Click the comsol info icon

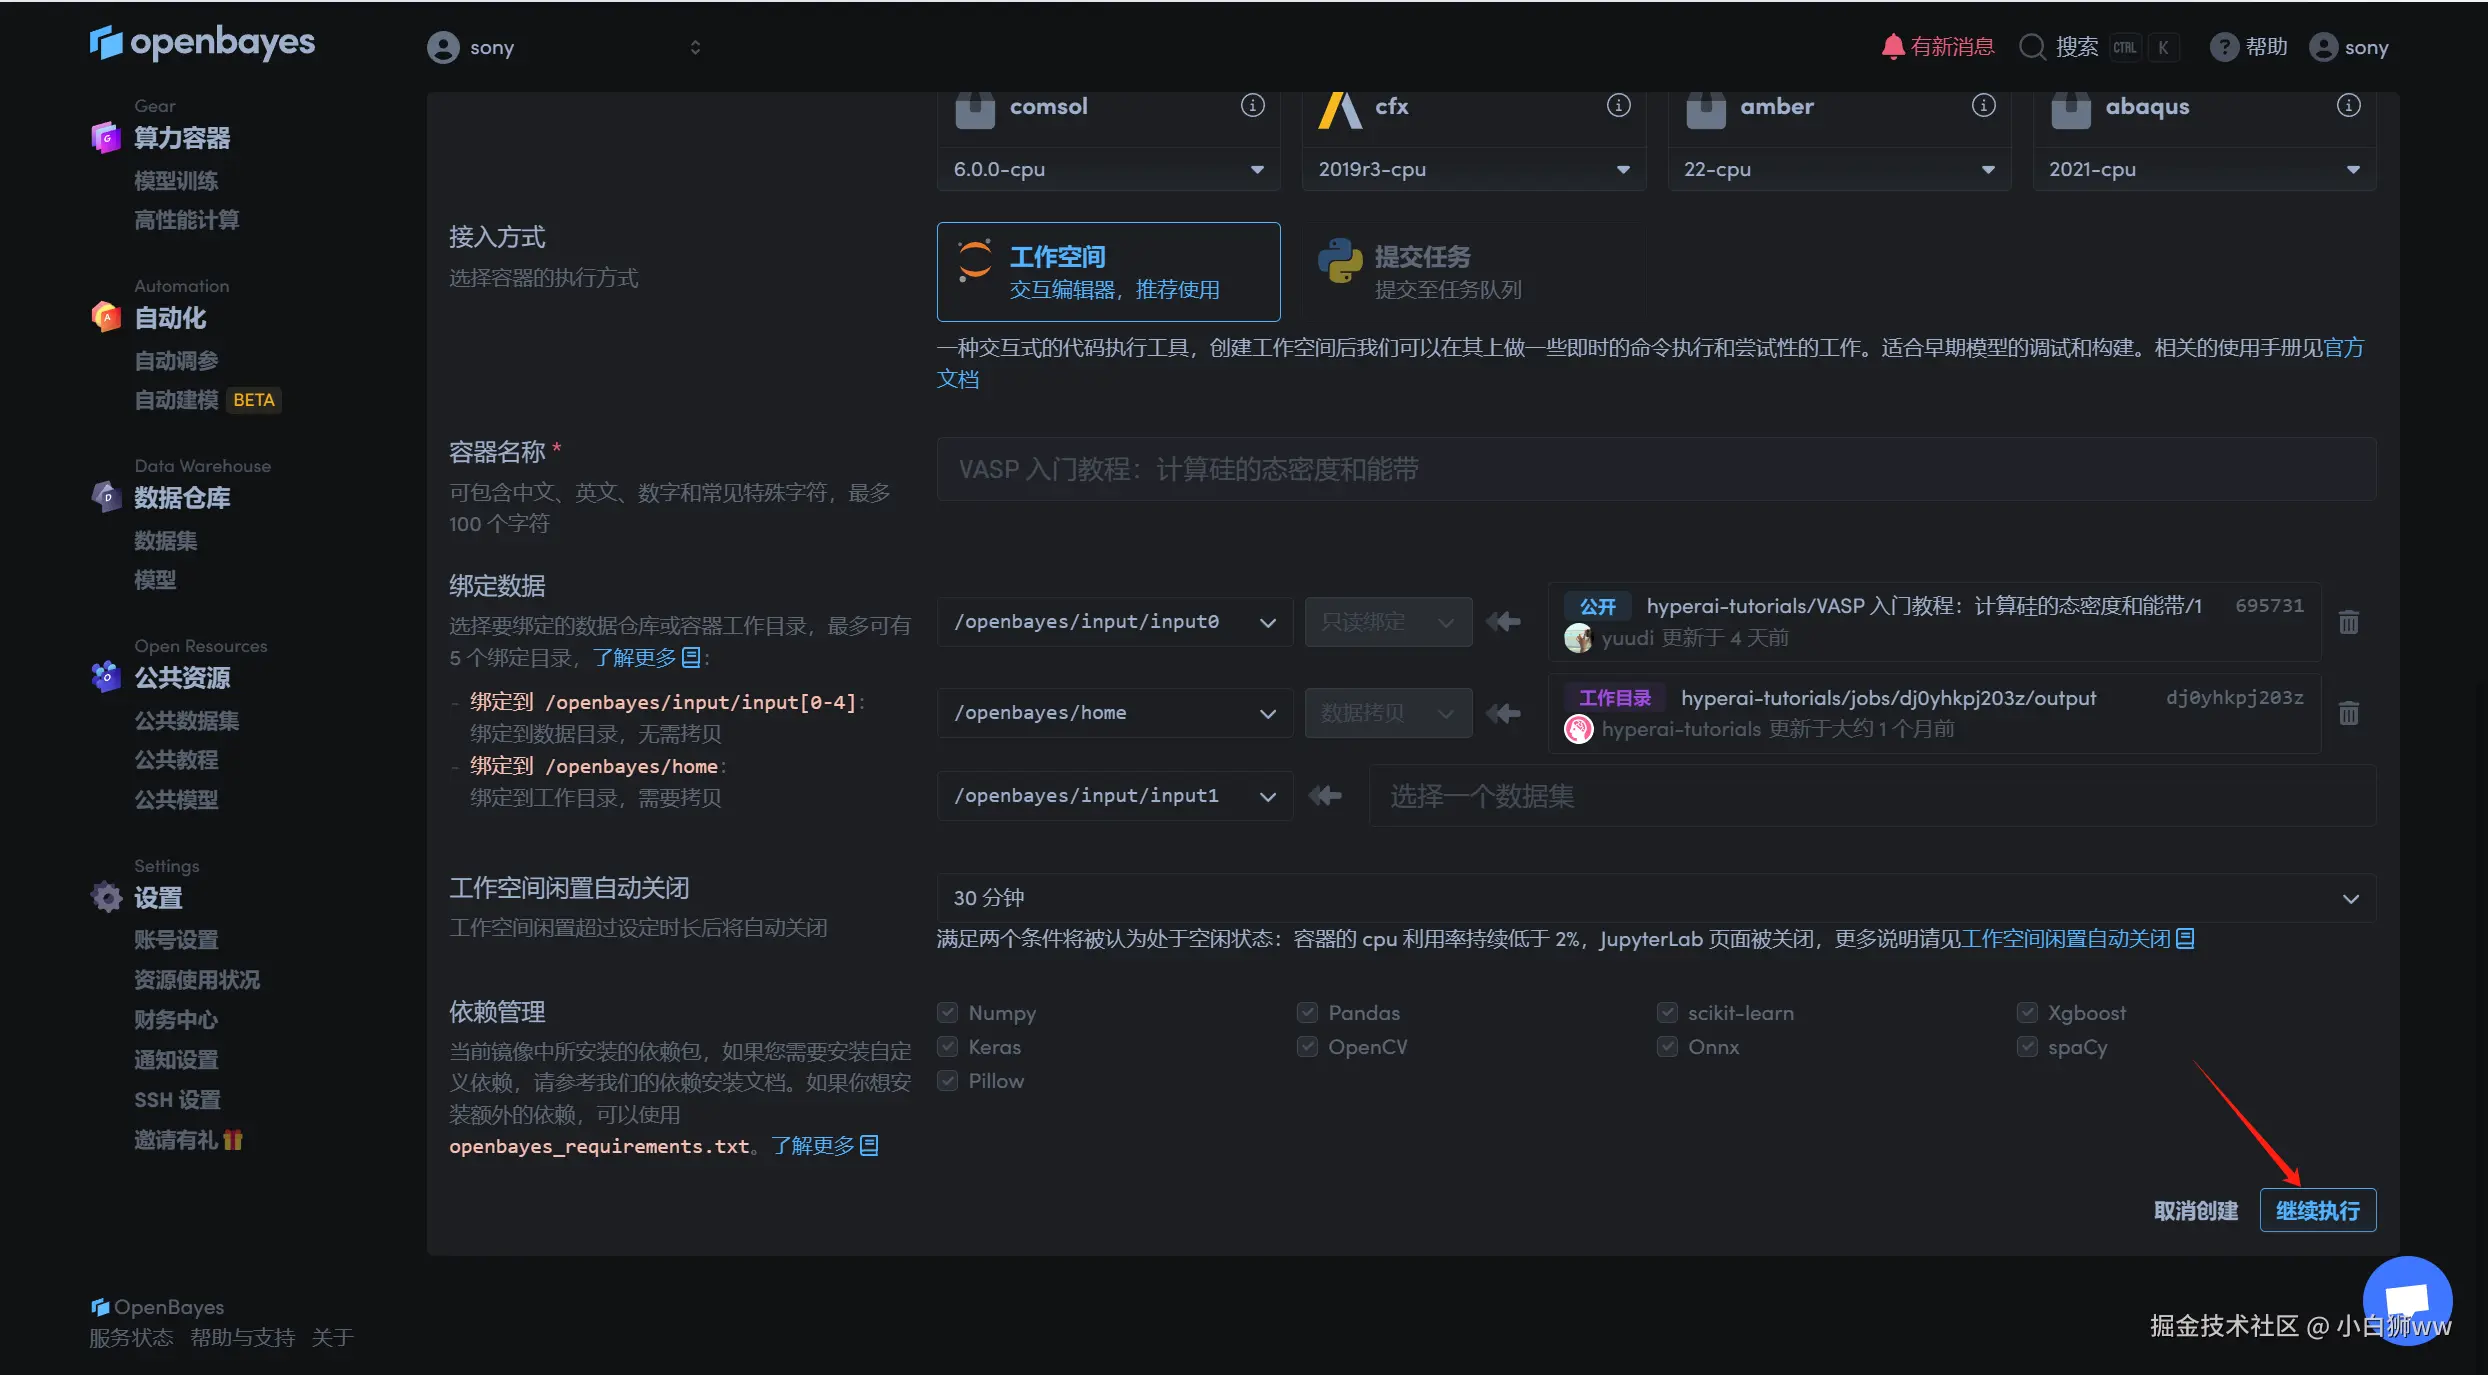[1252, 106]
